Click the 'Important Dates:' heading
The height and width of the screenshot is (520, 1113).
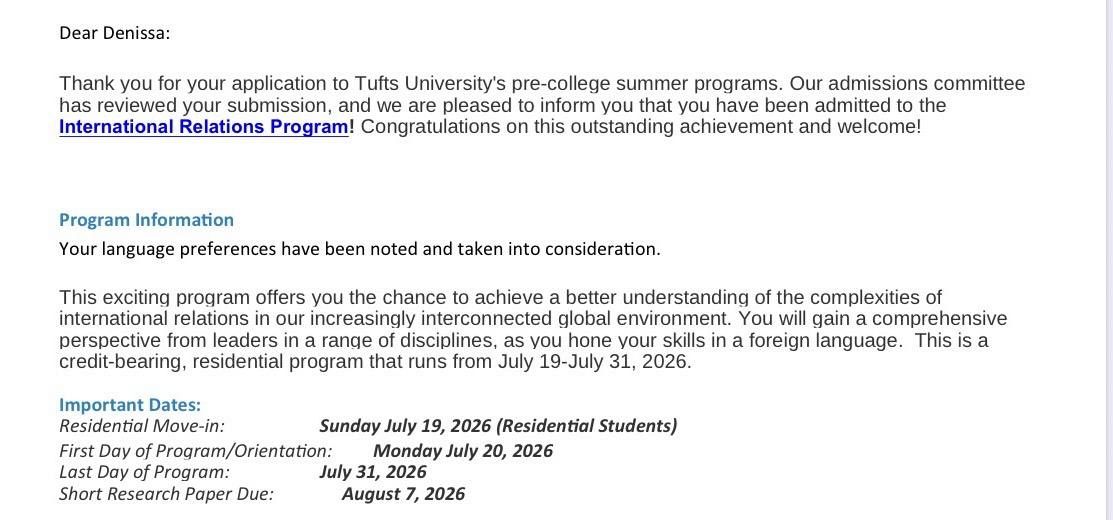130,405
